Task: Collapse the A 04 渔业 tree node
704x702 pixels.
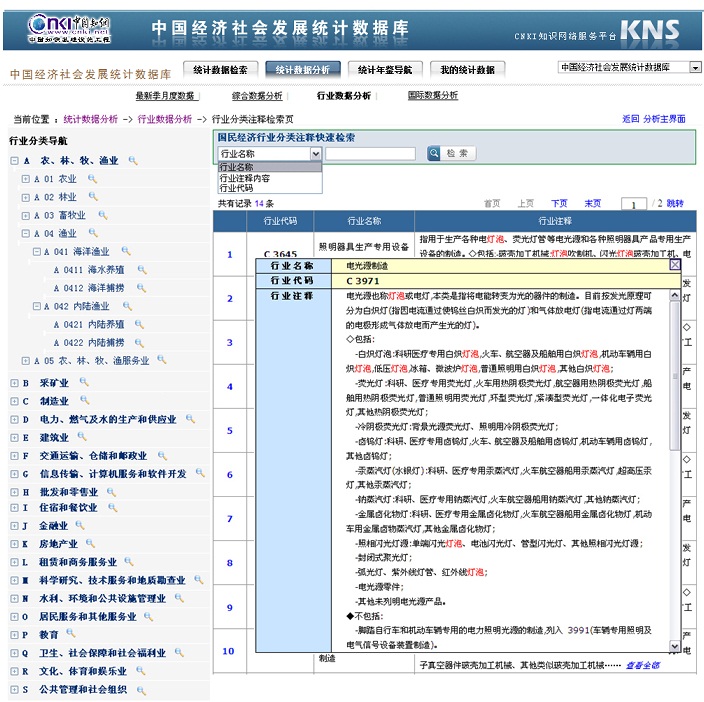Action: (x=25, y=234)
